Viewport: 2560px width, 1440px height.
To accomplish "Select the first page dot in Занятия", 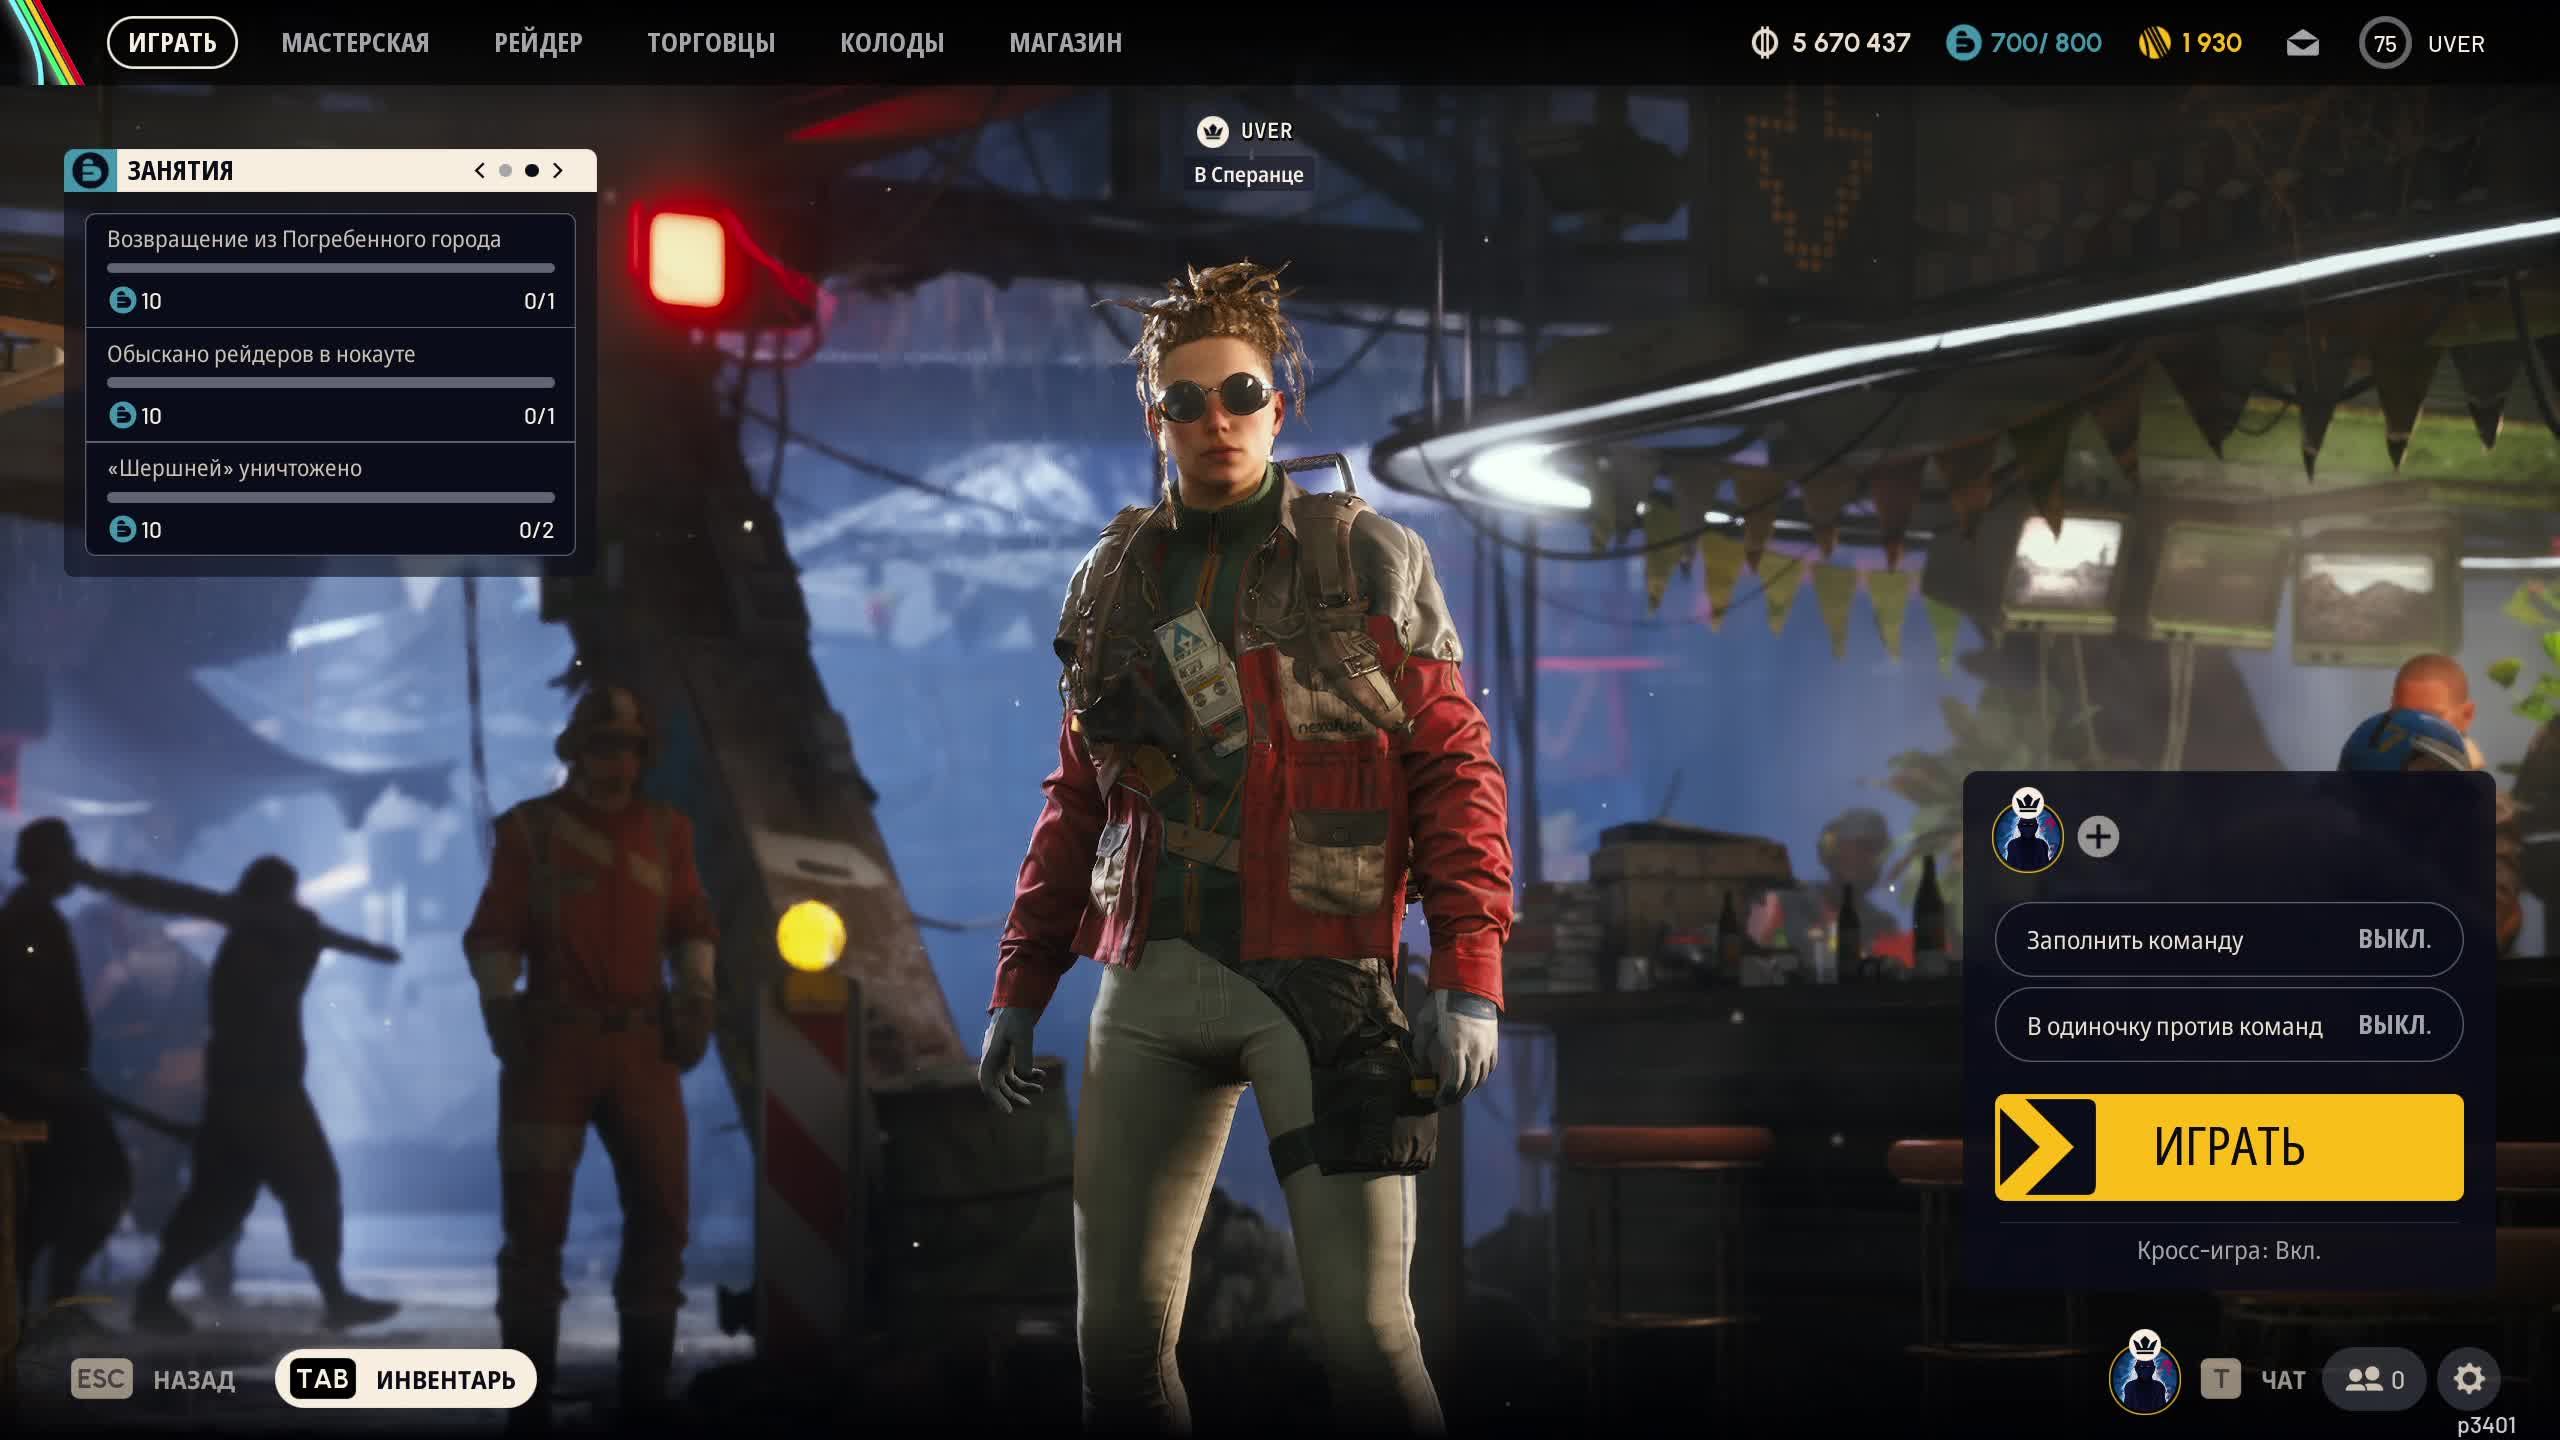I will [x=505, y=171].
